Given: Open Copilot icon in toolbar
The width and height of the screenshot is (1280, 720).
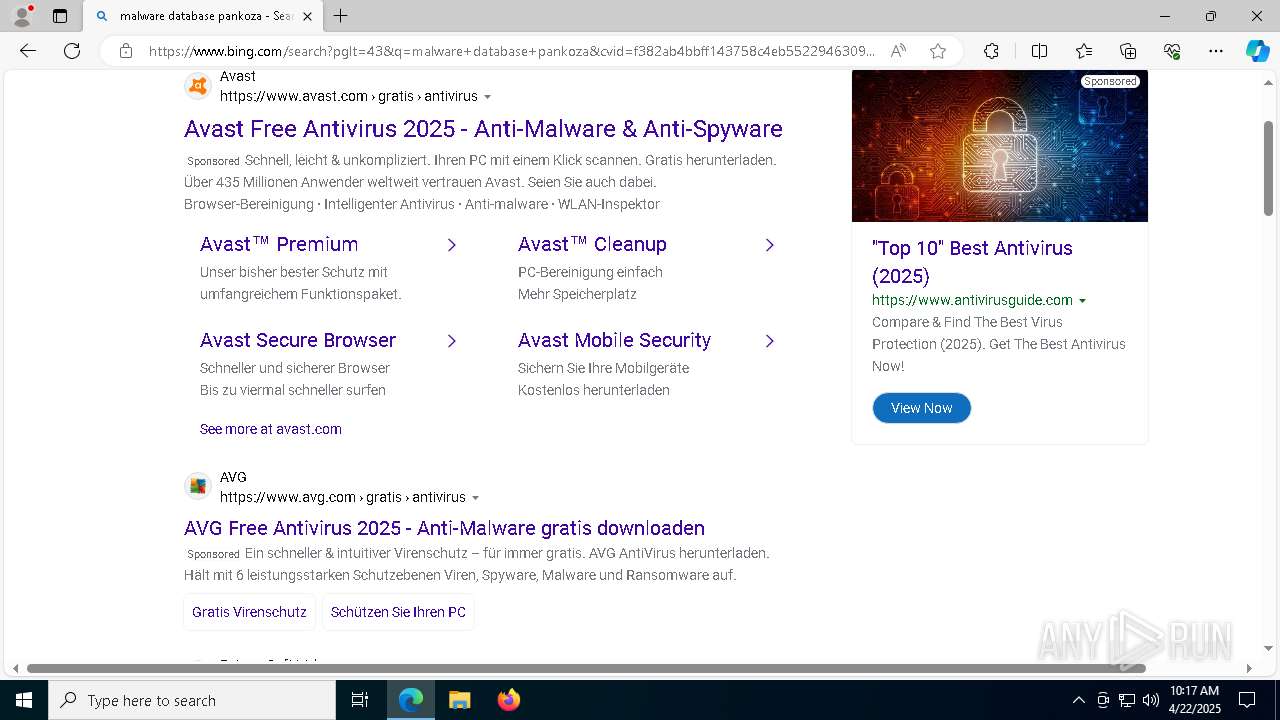Looking at the screenshot, I should pos(1257,51).
